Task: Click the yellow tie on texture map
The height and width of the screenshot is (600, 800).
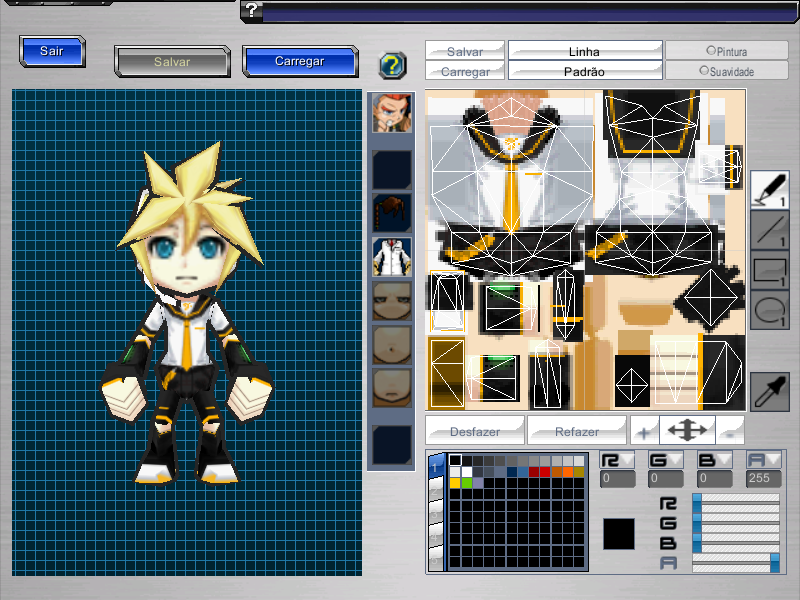Action: (x=511, y=196)
